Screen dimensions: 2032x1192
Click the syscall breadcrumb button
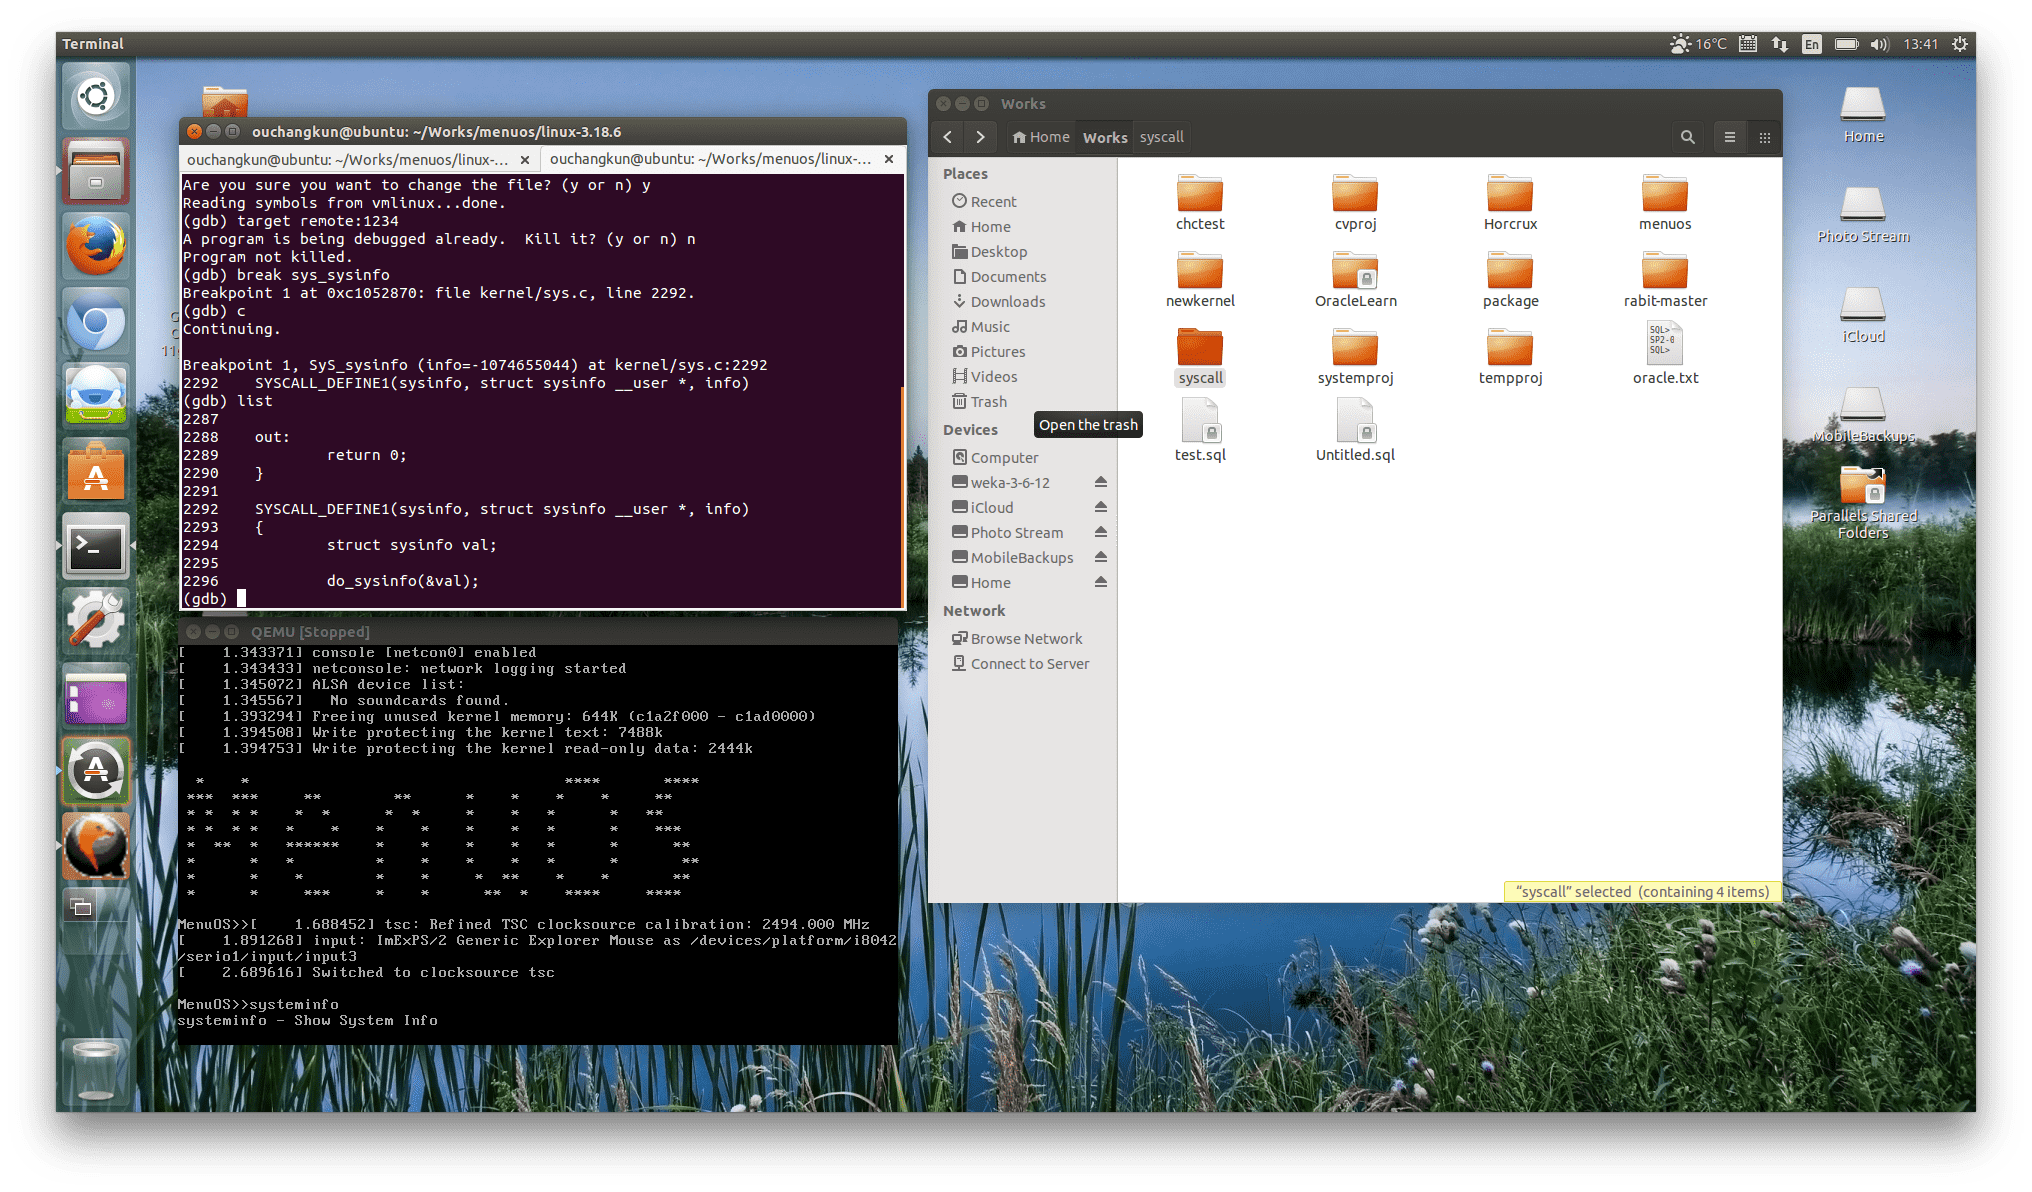pyautogui.click(x=1161, y=137)
